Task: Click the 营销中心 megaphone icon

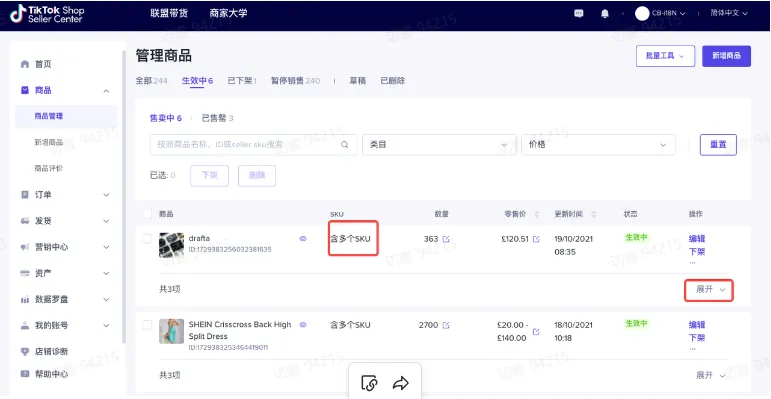Action: (x=25, y=247)
